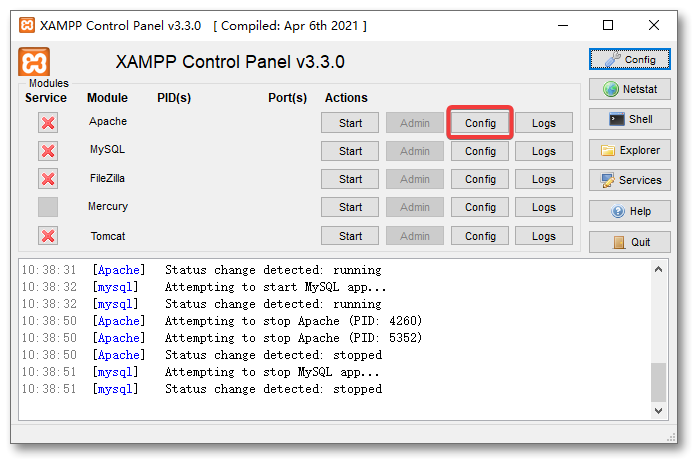Click the PID(s) column header
The image size is (693, 460).
click(174, 98)
